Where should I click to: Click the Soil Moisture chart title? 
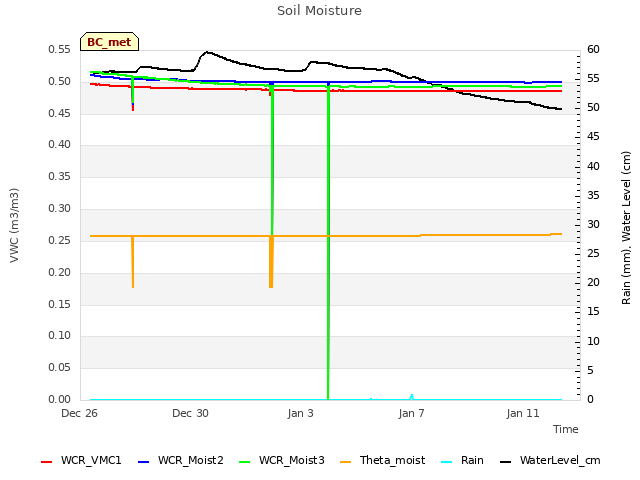click(319, 11)
